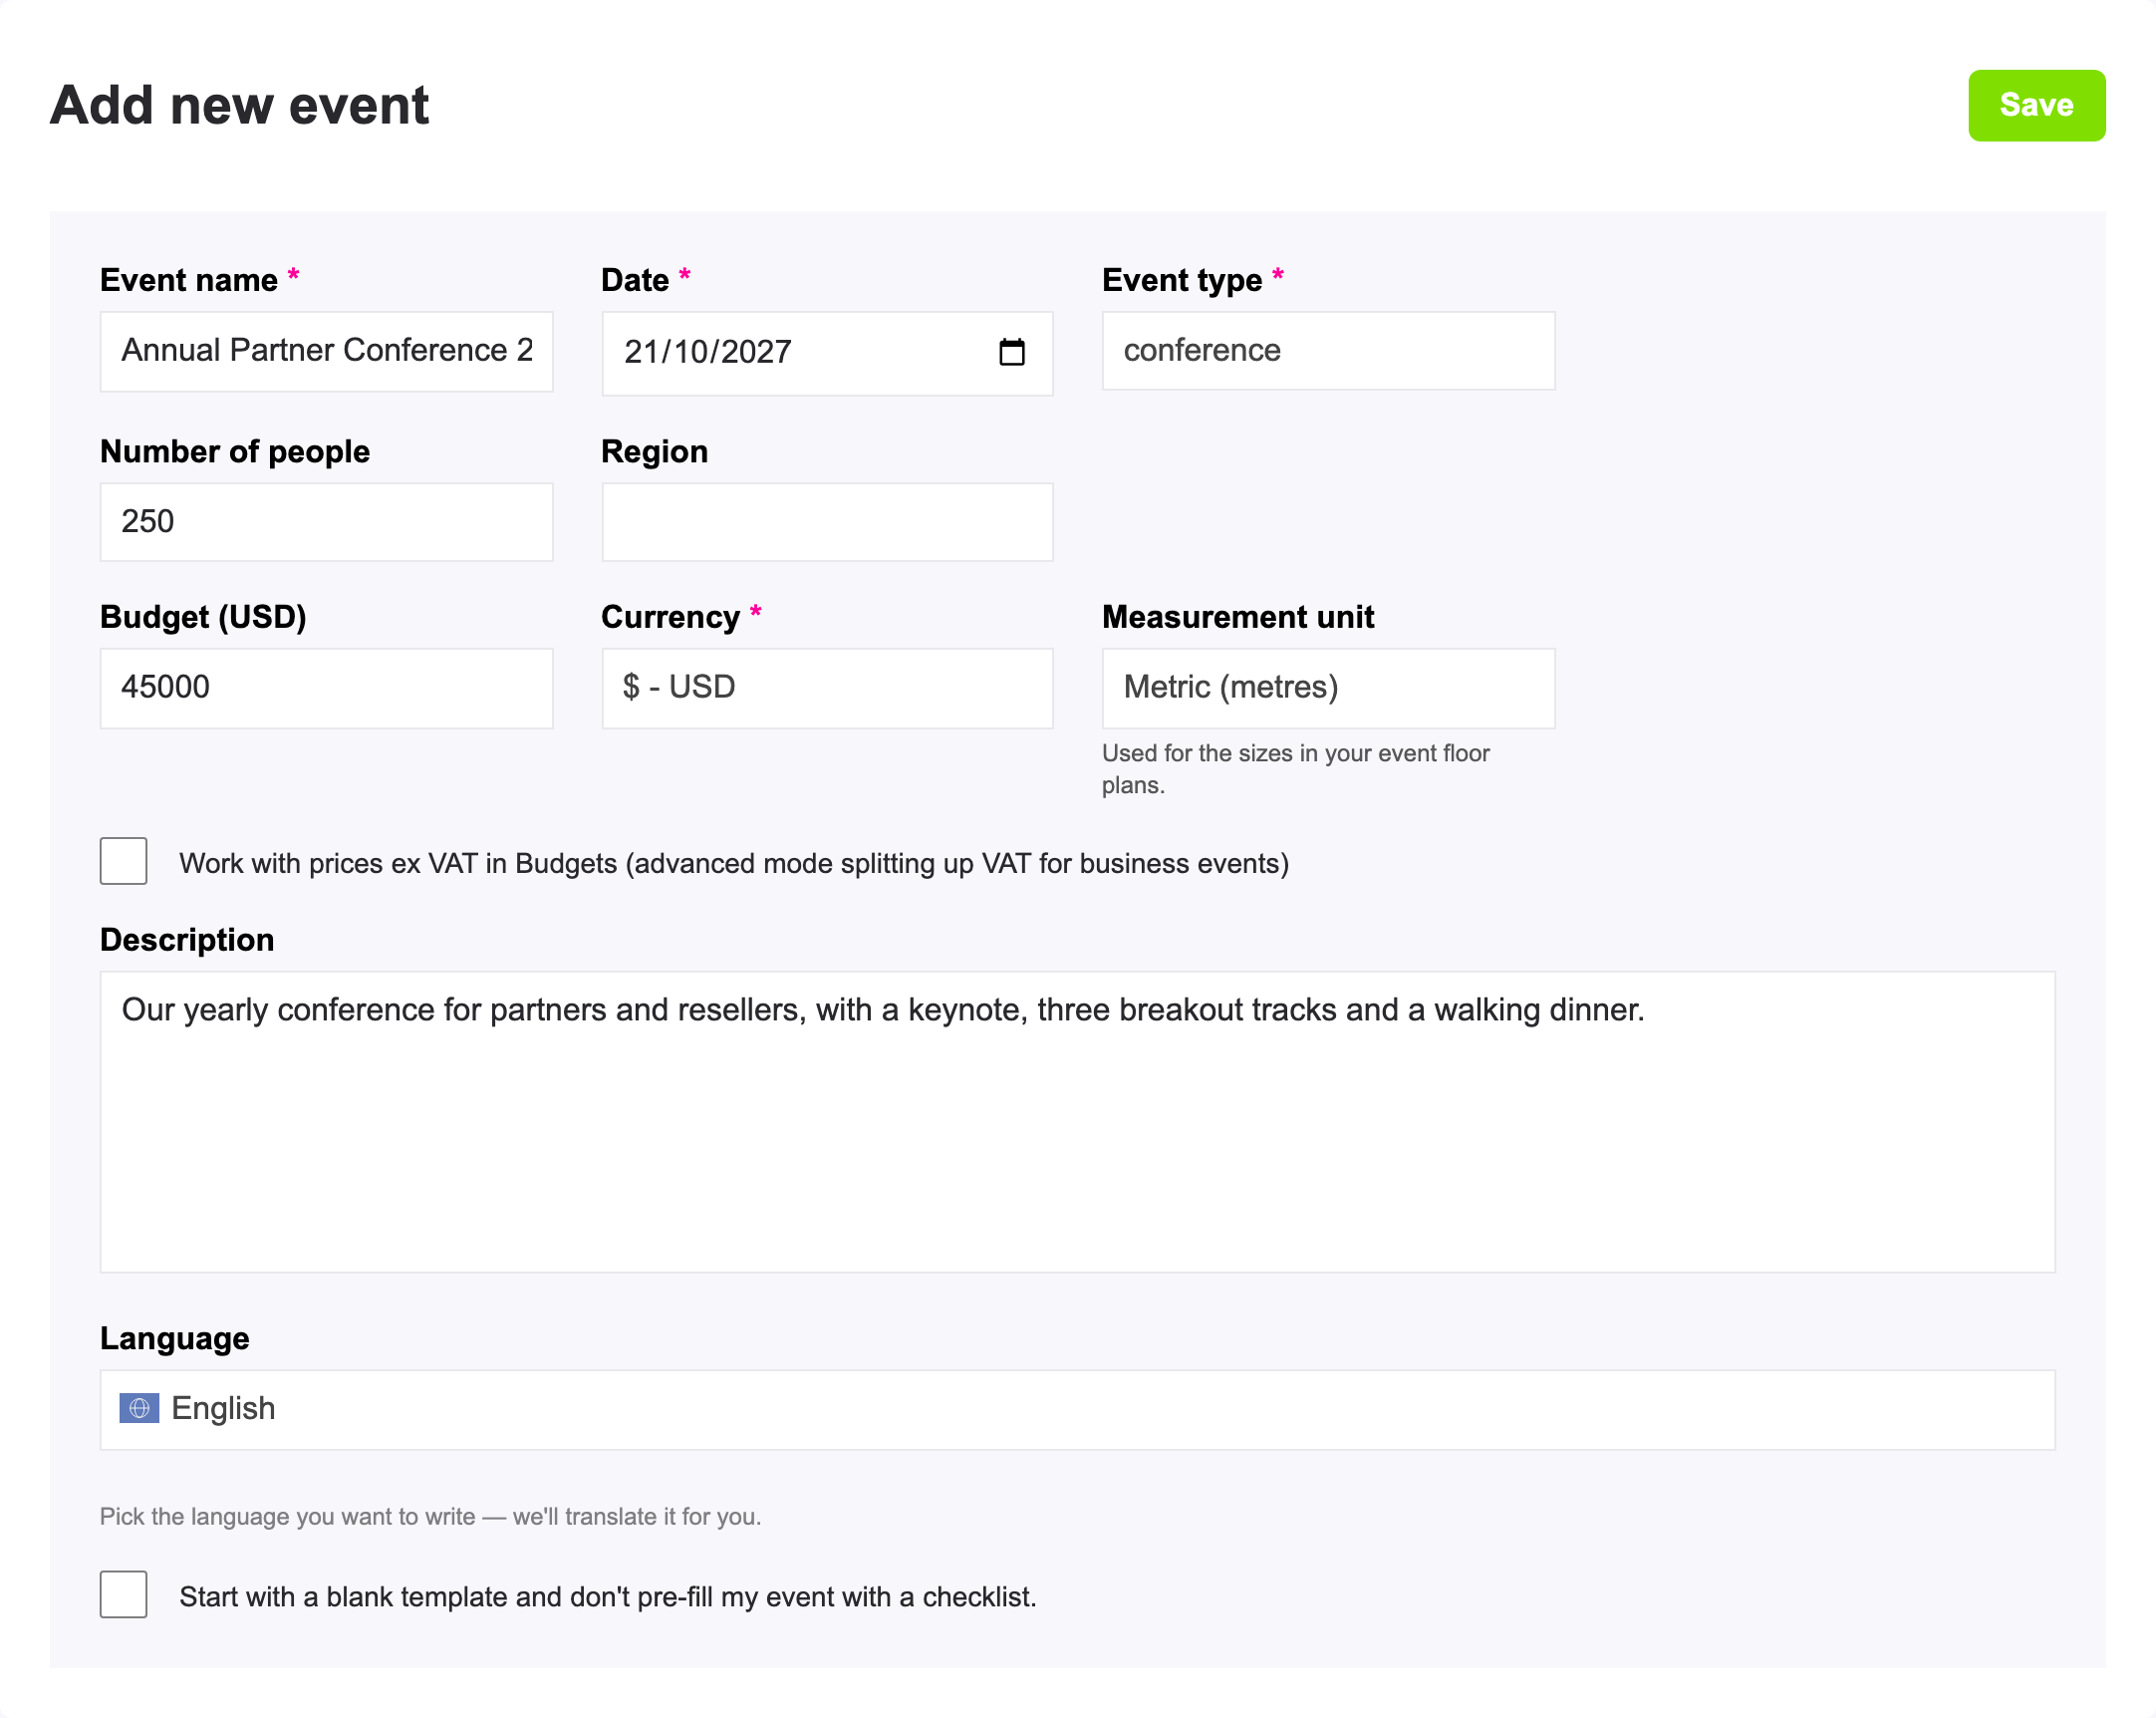Tick the start with blank template checkbox

pos(123,1594)
